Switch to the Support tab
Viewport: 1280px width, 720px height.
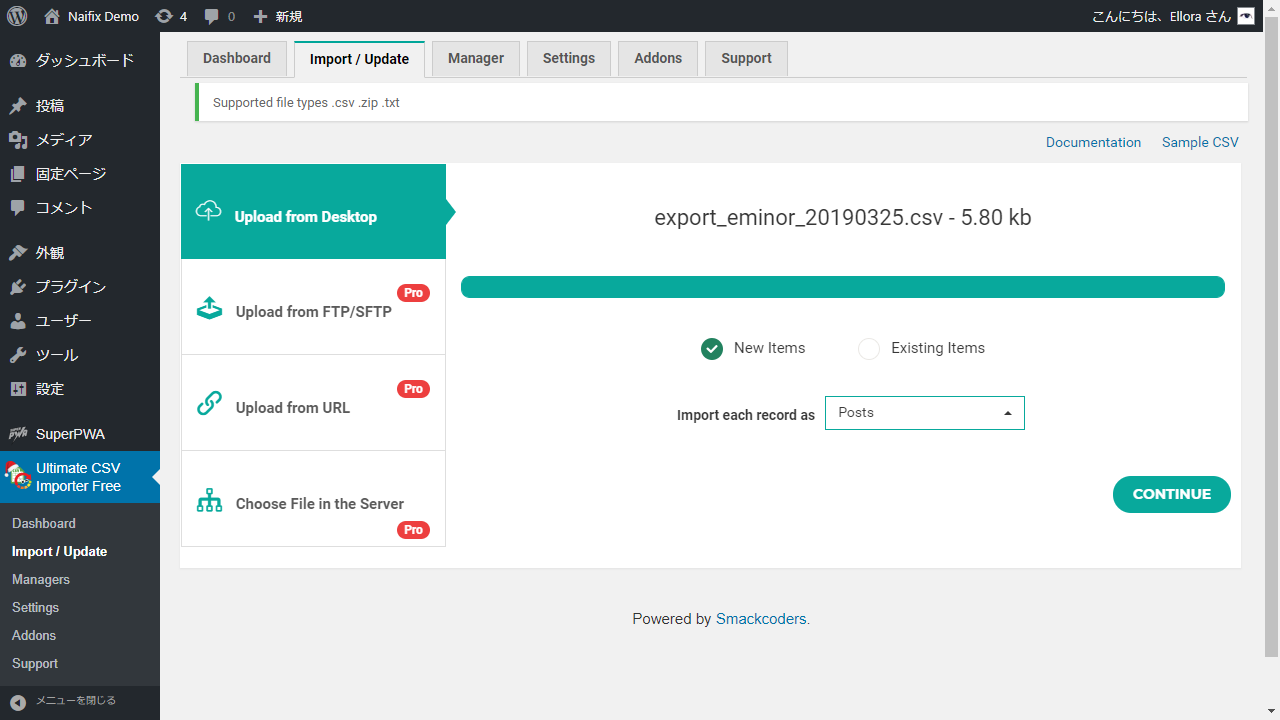tap(746, 58)
